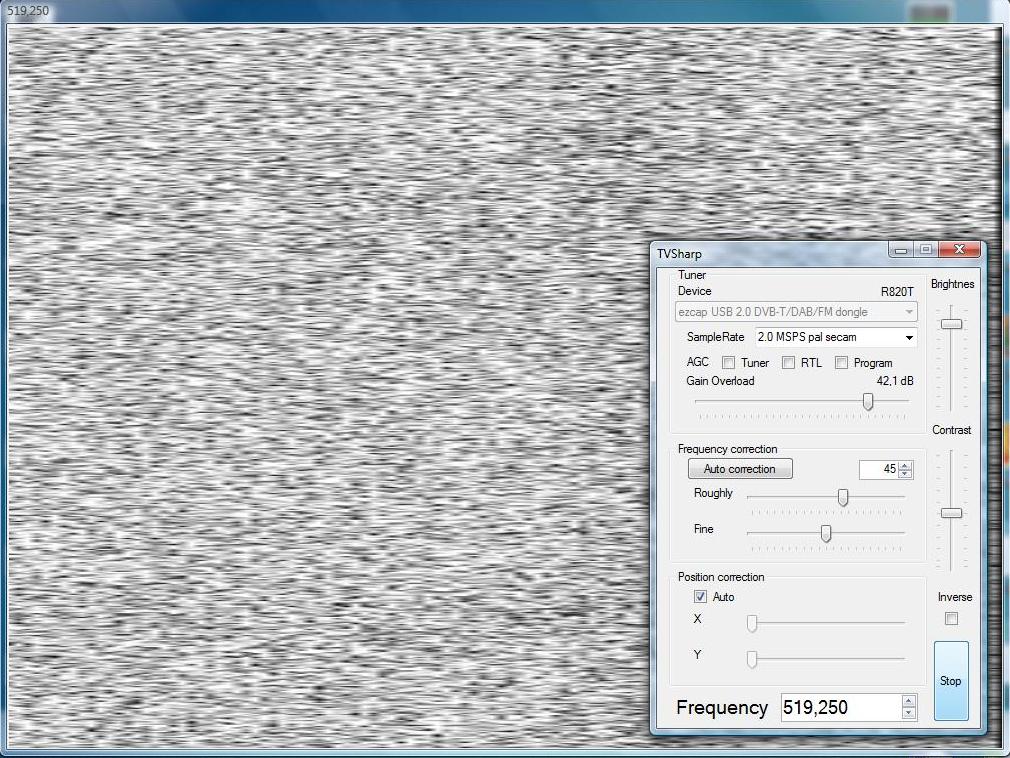Maximize the TVSharp window
The image size is (1010, 758).
click(926, 249)
